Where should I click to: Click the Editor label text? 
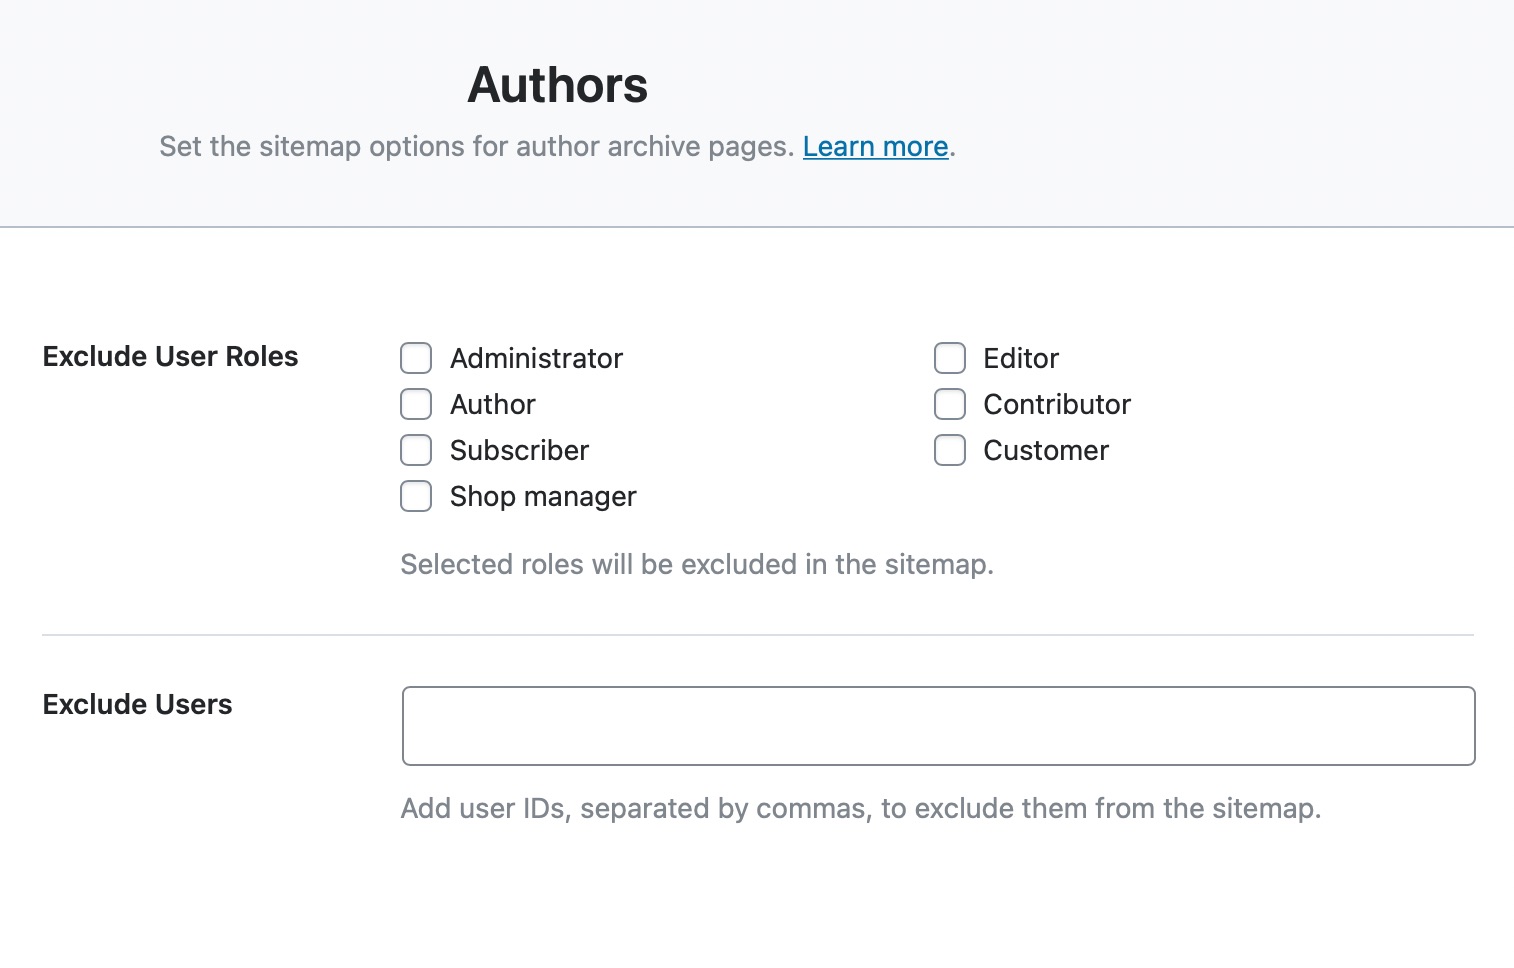point(1020,358)
